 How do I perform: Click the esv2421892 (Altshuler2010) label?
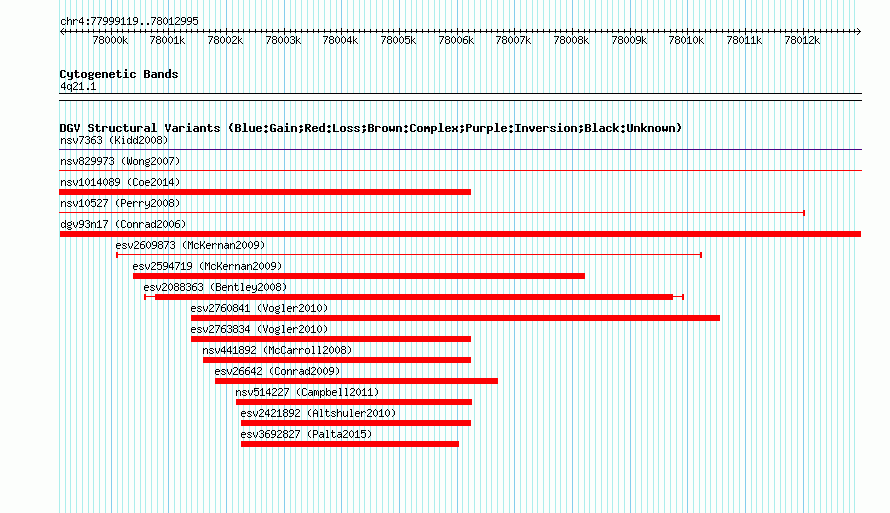(318, 413)
